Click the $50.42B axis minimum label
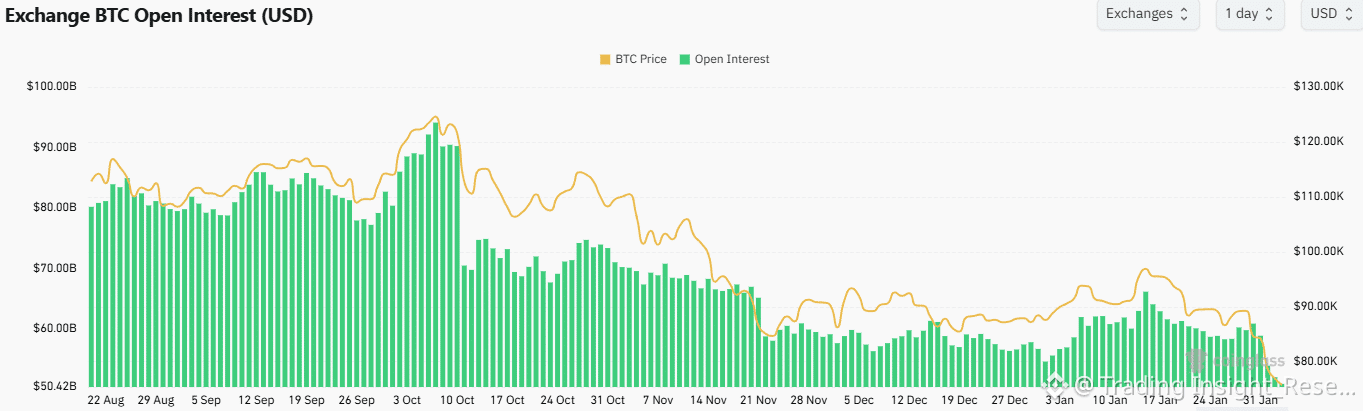 tap(52, 386)
